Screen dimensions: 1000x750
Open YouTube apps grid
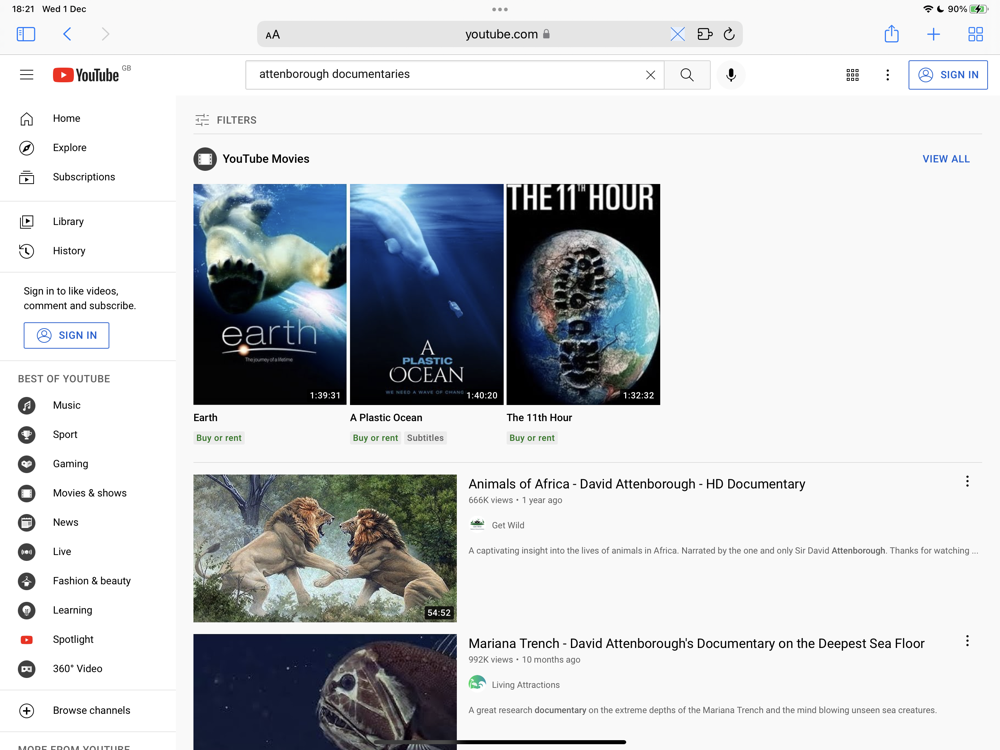pyautogui.click(x=853, y=75)
